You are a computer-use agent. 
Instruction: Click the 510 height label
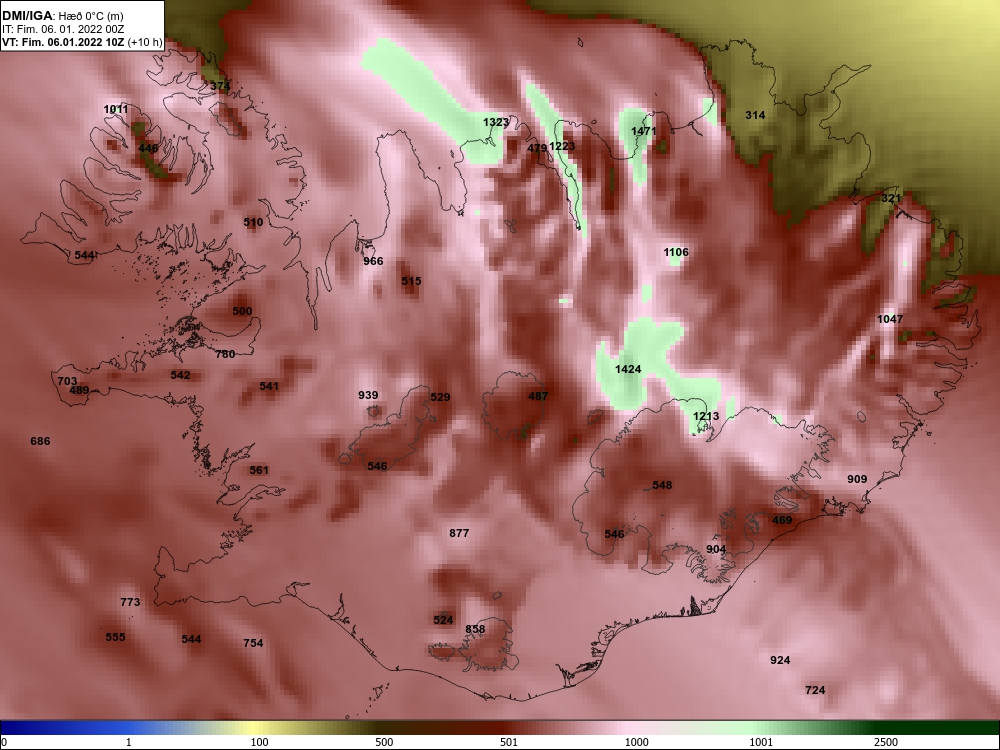click(253, 223)
